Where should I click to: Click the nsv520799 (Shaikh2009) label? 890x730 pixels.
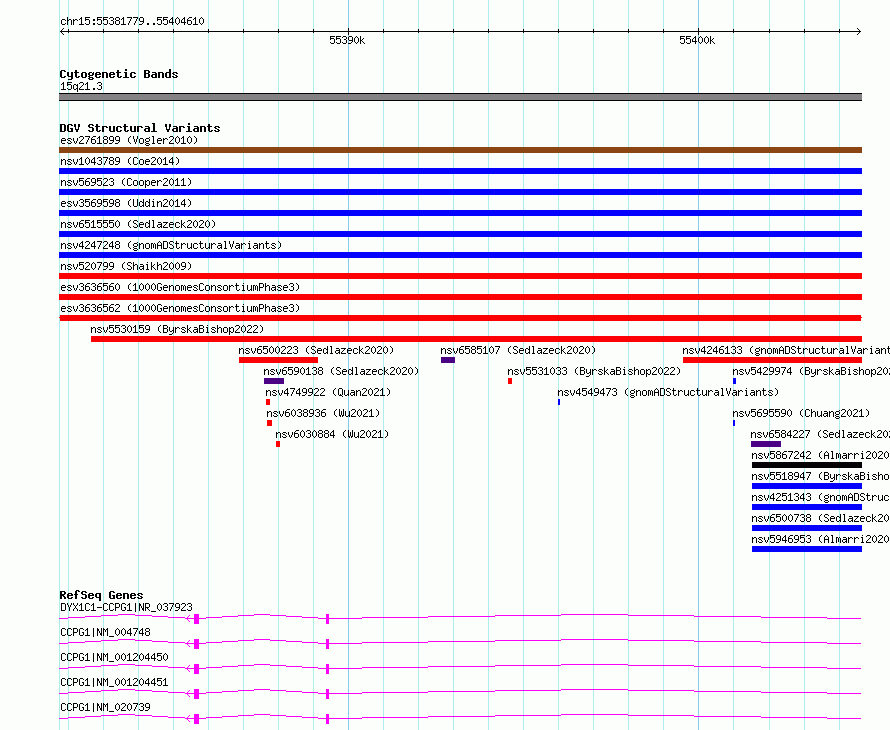[x=126, y=266]
